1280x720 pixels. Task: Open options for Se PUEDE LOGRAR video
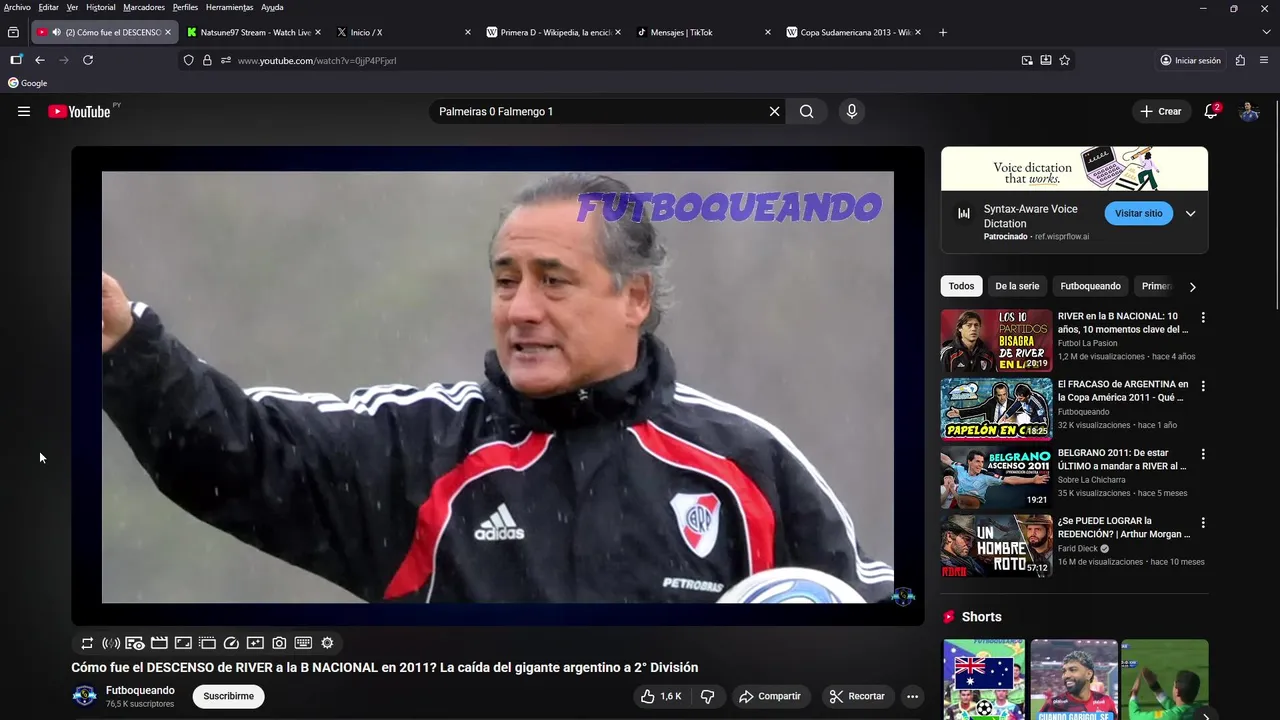point(1203,522)
